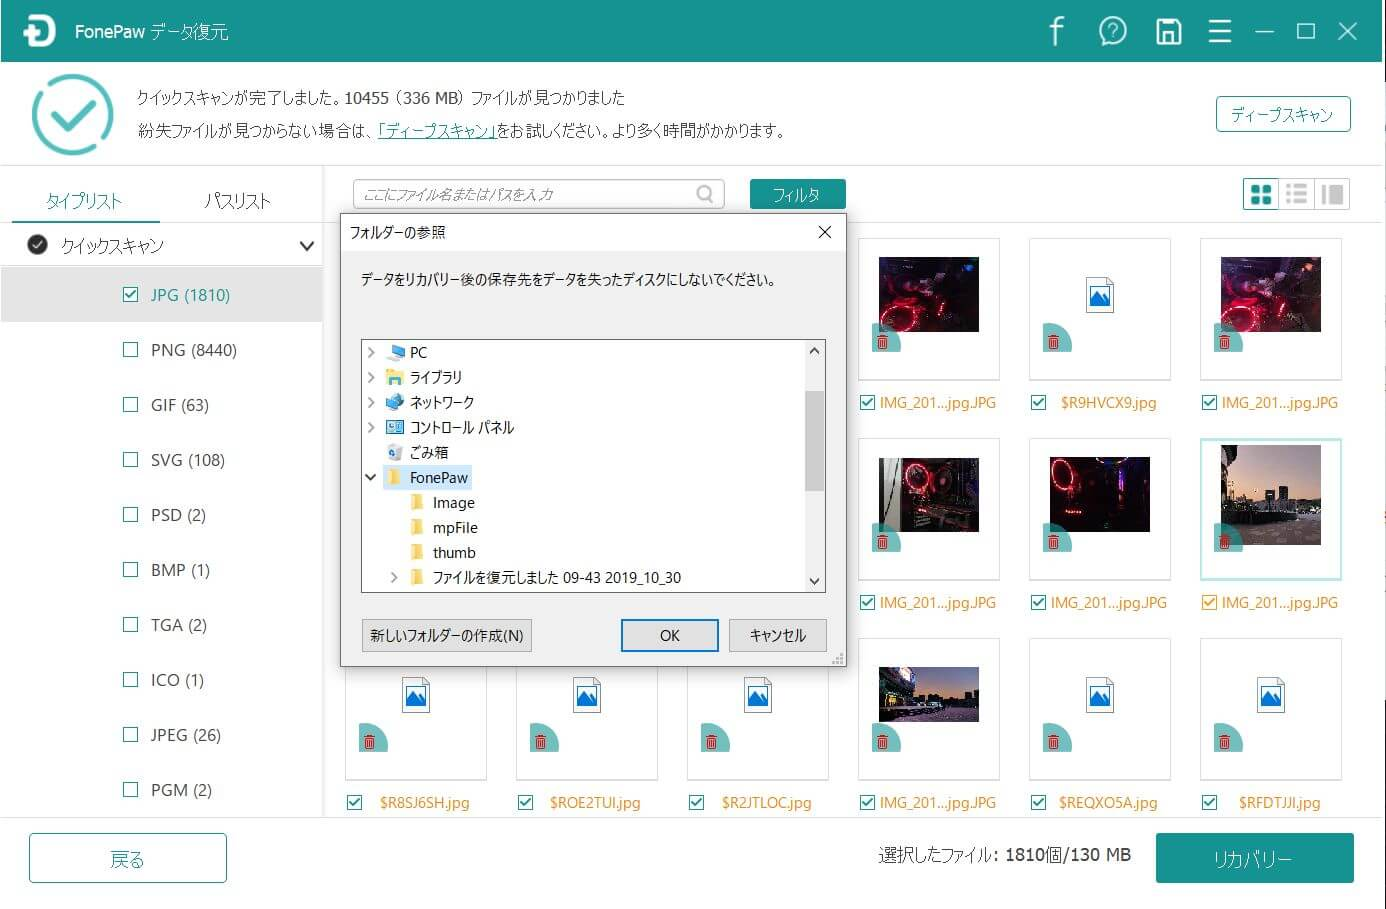Screen dimensions: 1386x909
Task: Click the $REQXO5A.jpg image placeholder icon
Action: (x=1100, y=695)
